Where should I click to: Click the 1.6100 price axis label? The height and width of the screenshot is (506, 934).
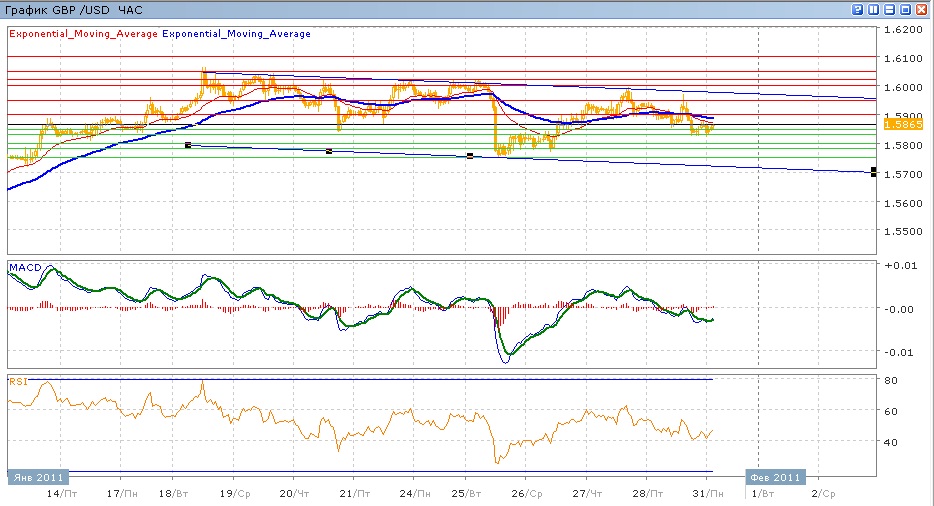pos(903,58)
